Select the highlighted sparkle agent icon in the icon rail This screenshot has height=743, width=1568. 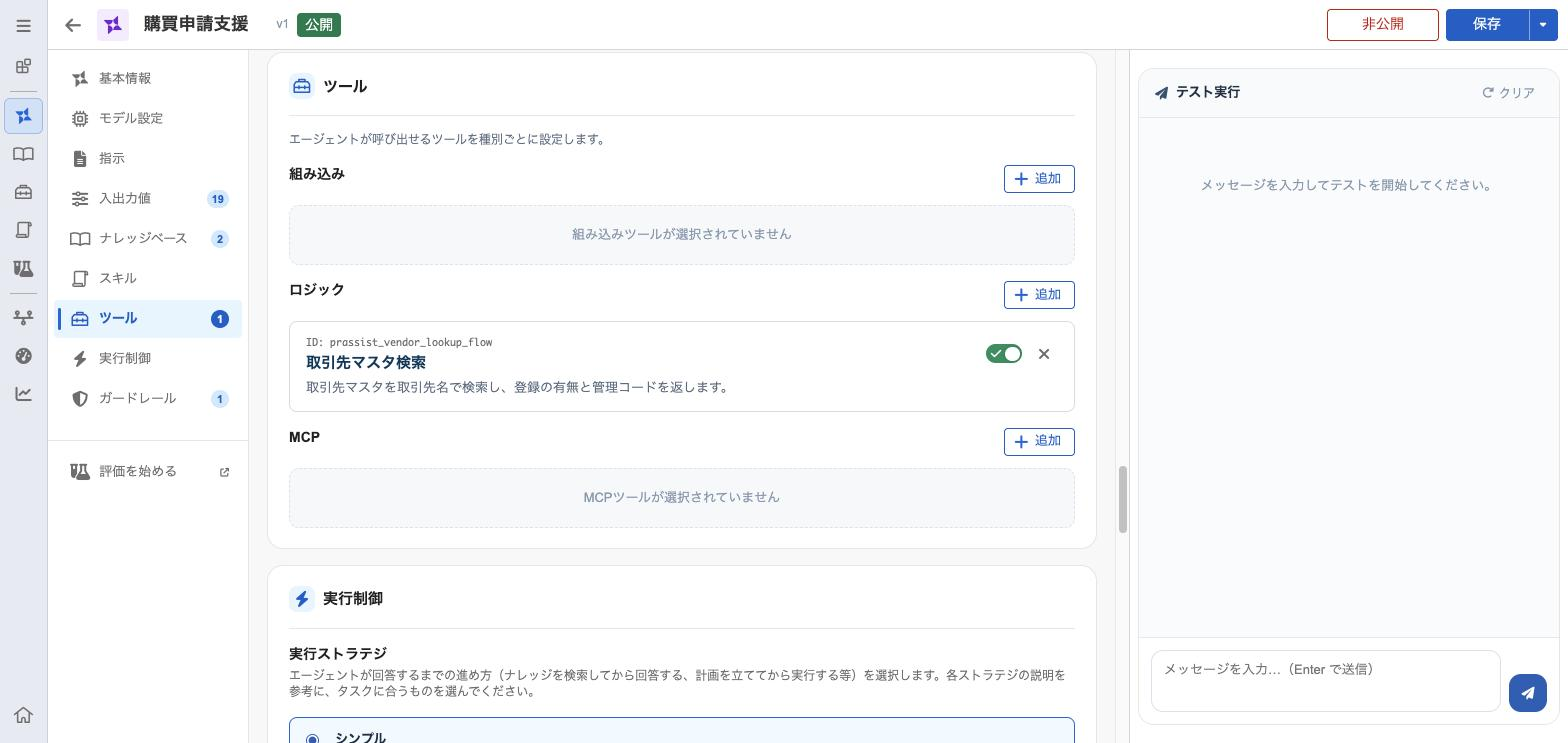(23, 116)
